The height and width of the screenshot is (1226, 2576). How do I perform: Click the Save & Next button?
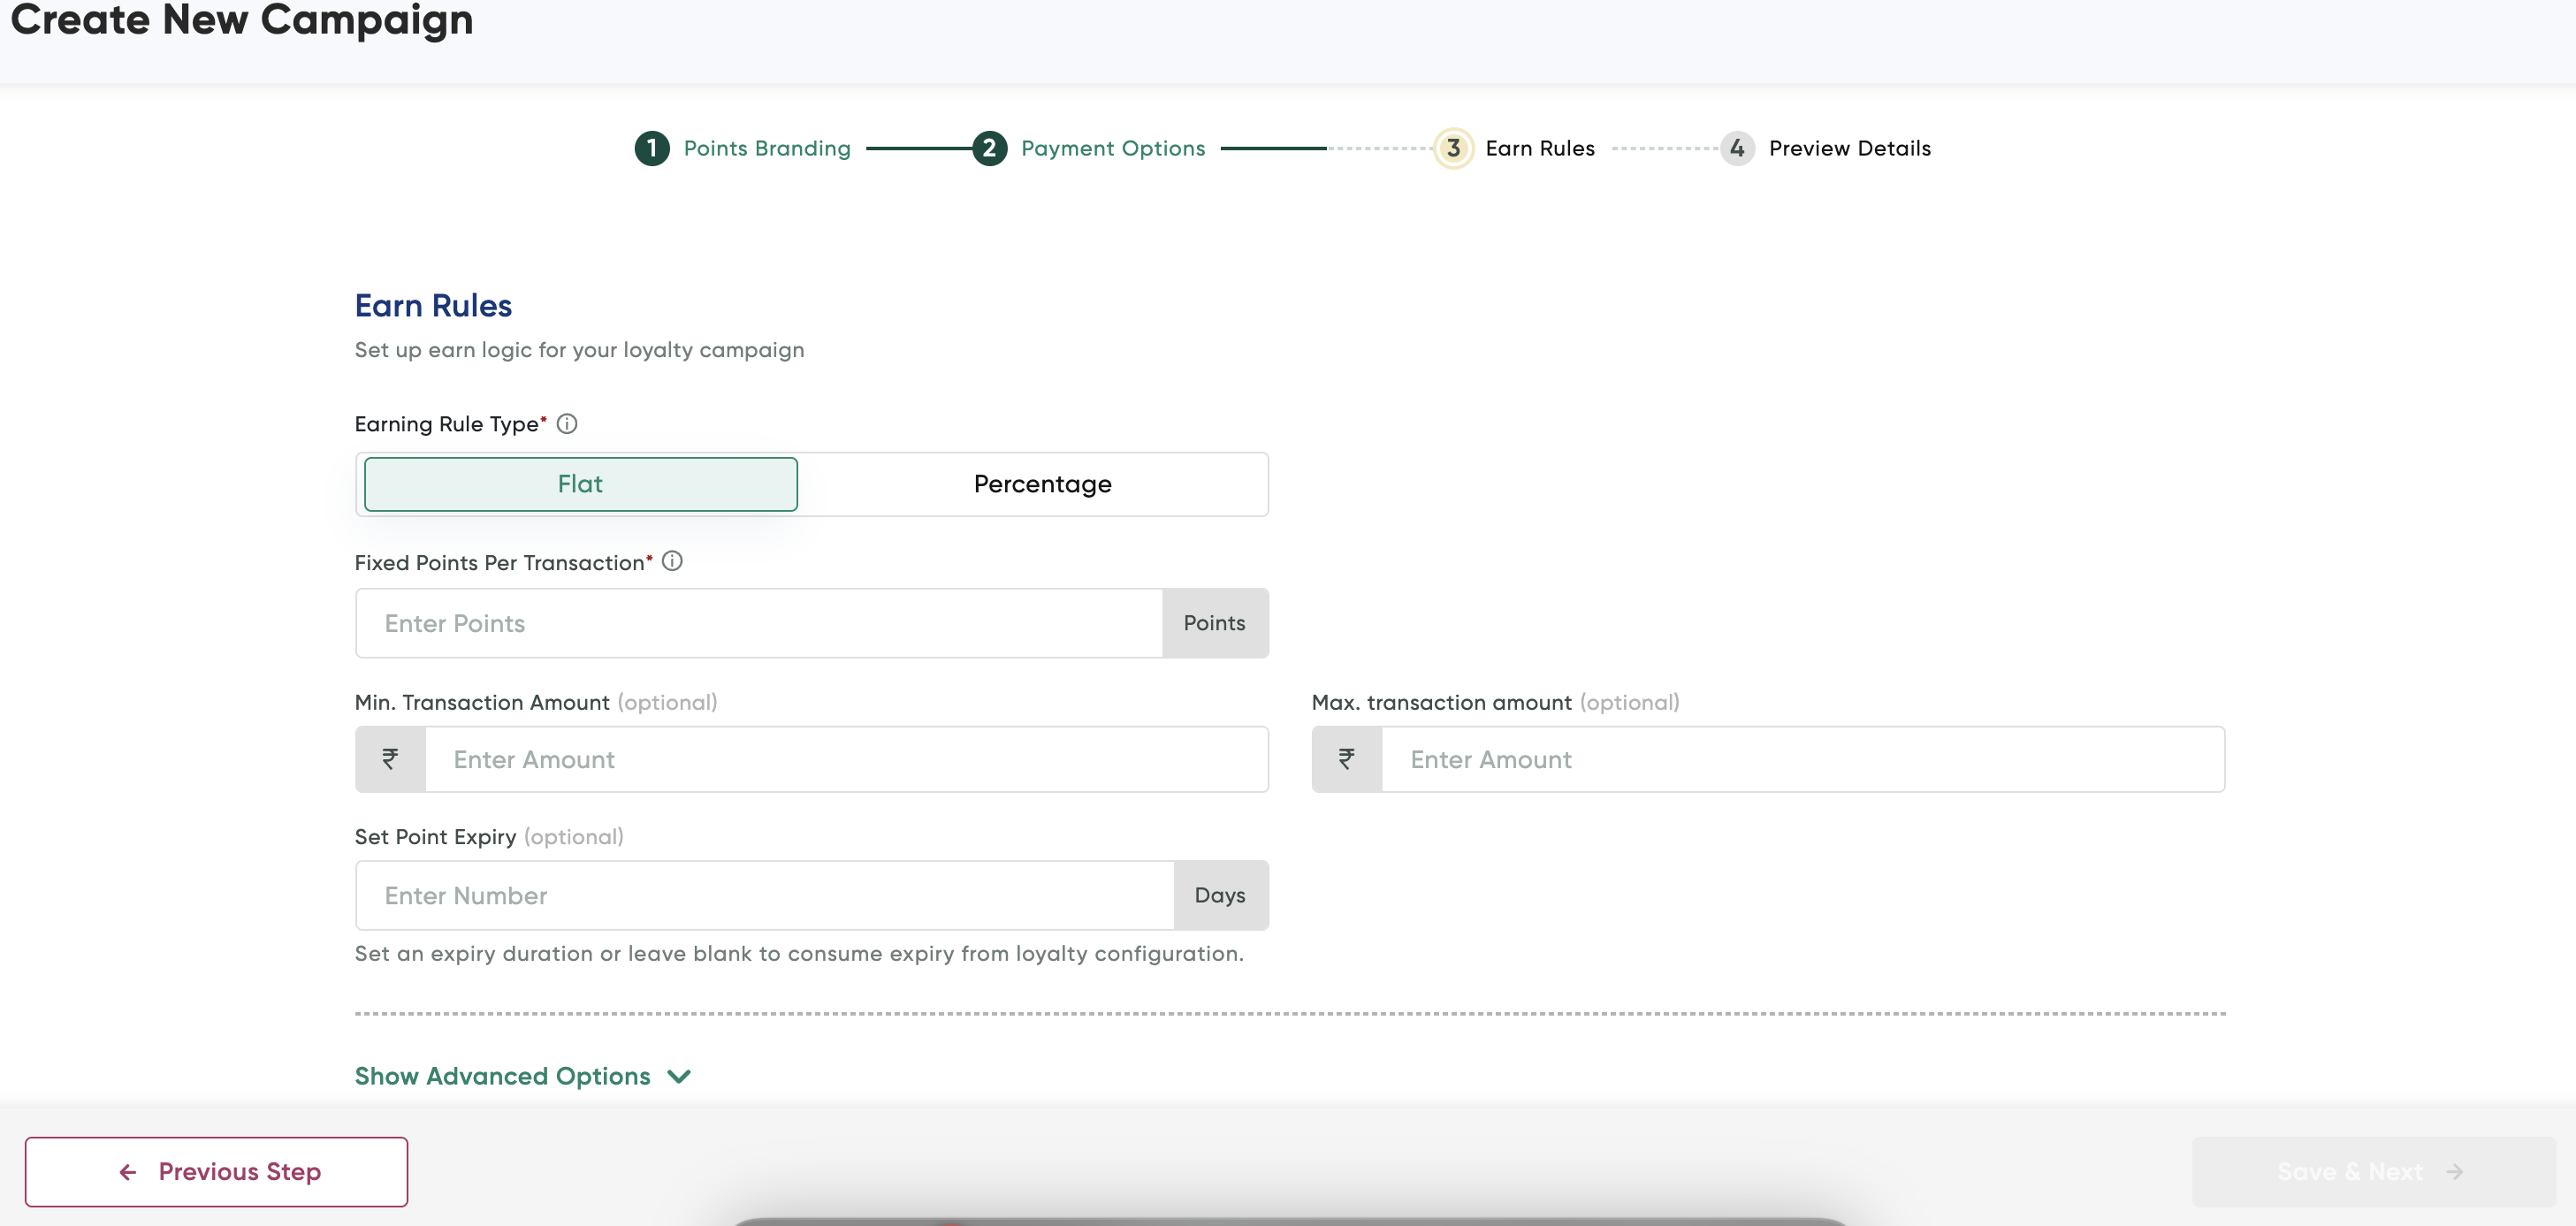click(2373, 1171)
